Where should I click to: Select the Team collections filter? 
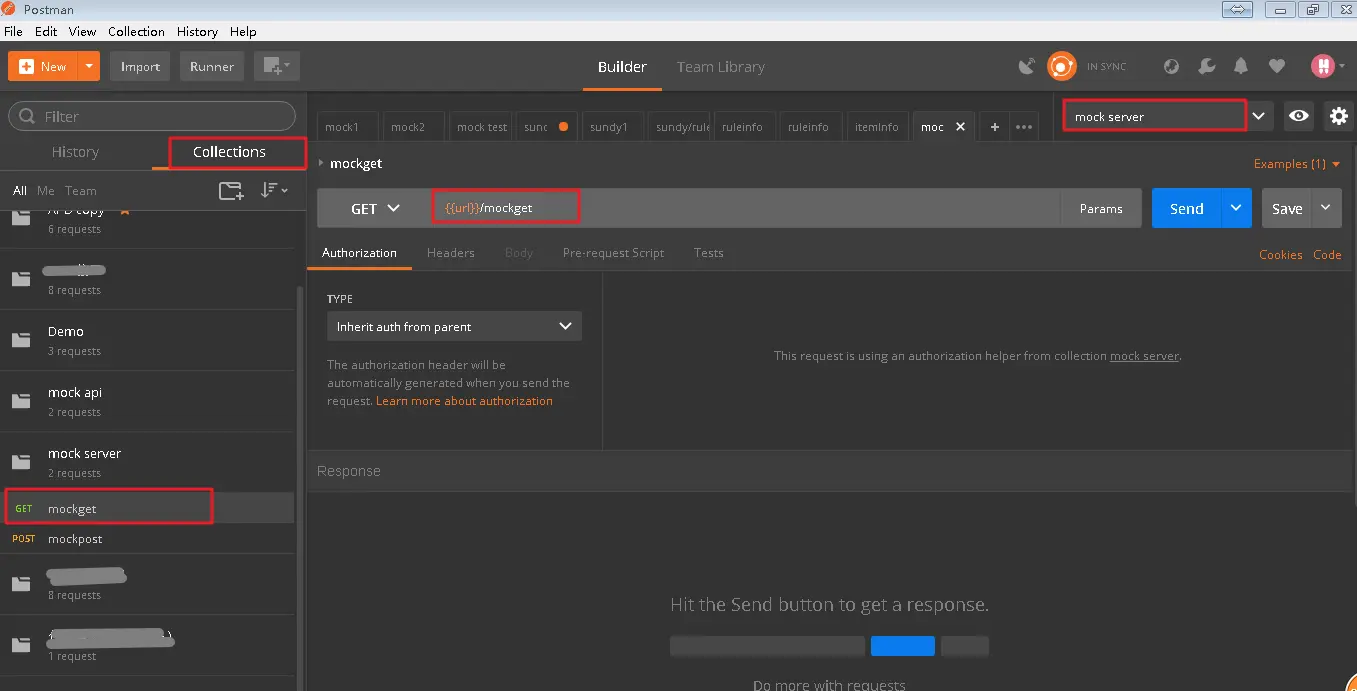[81, 191]
